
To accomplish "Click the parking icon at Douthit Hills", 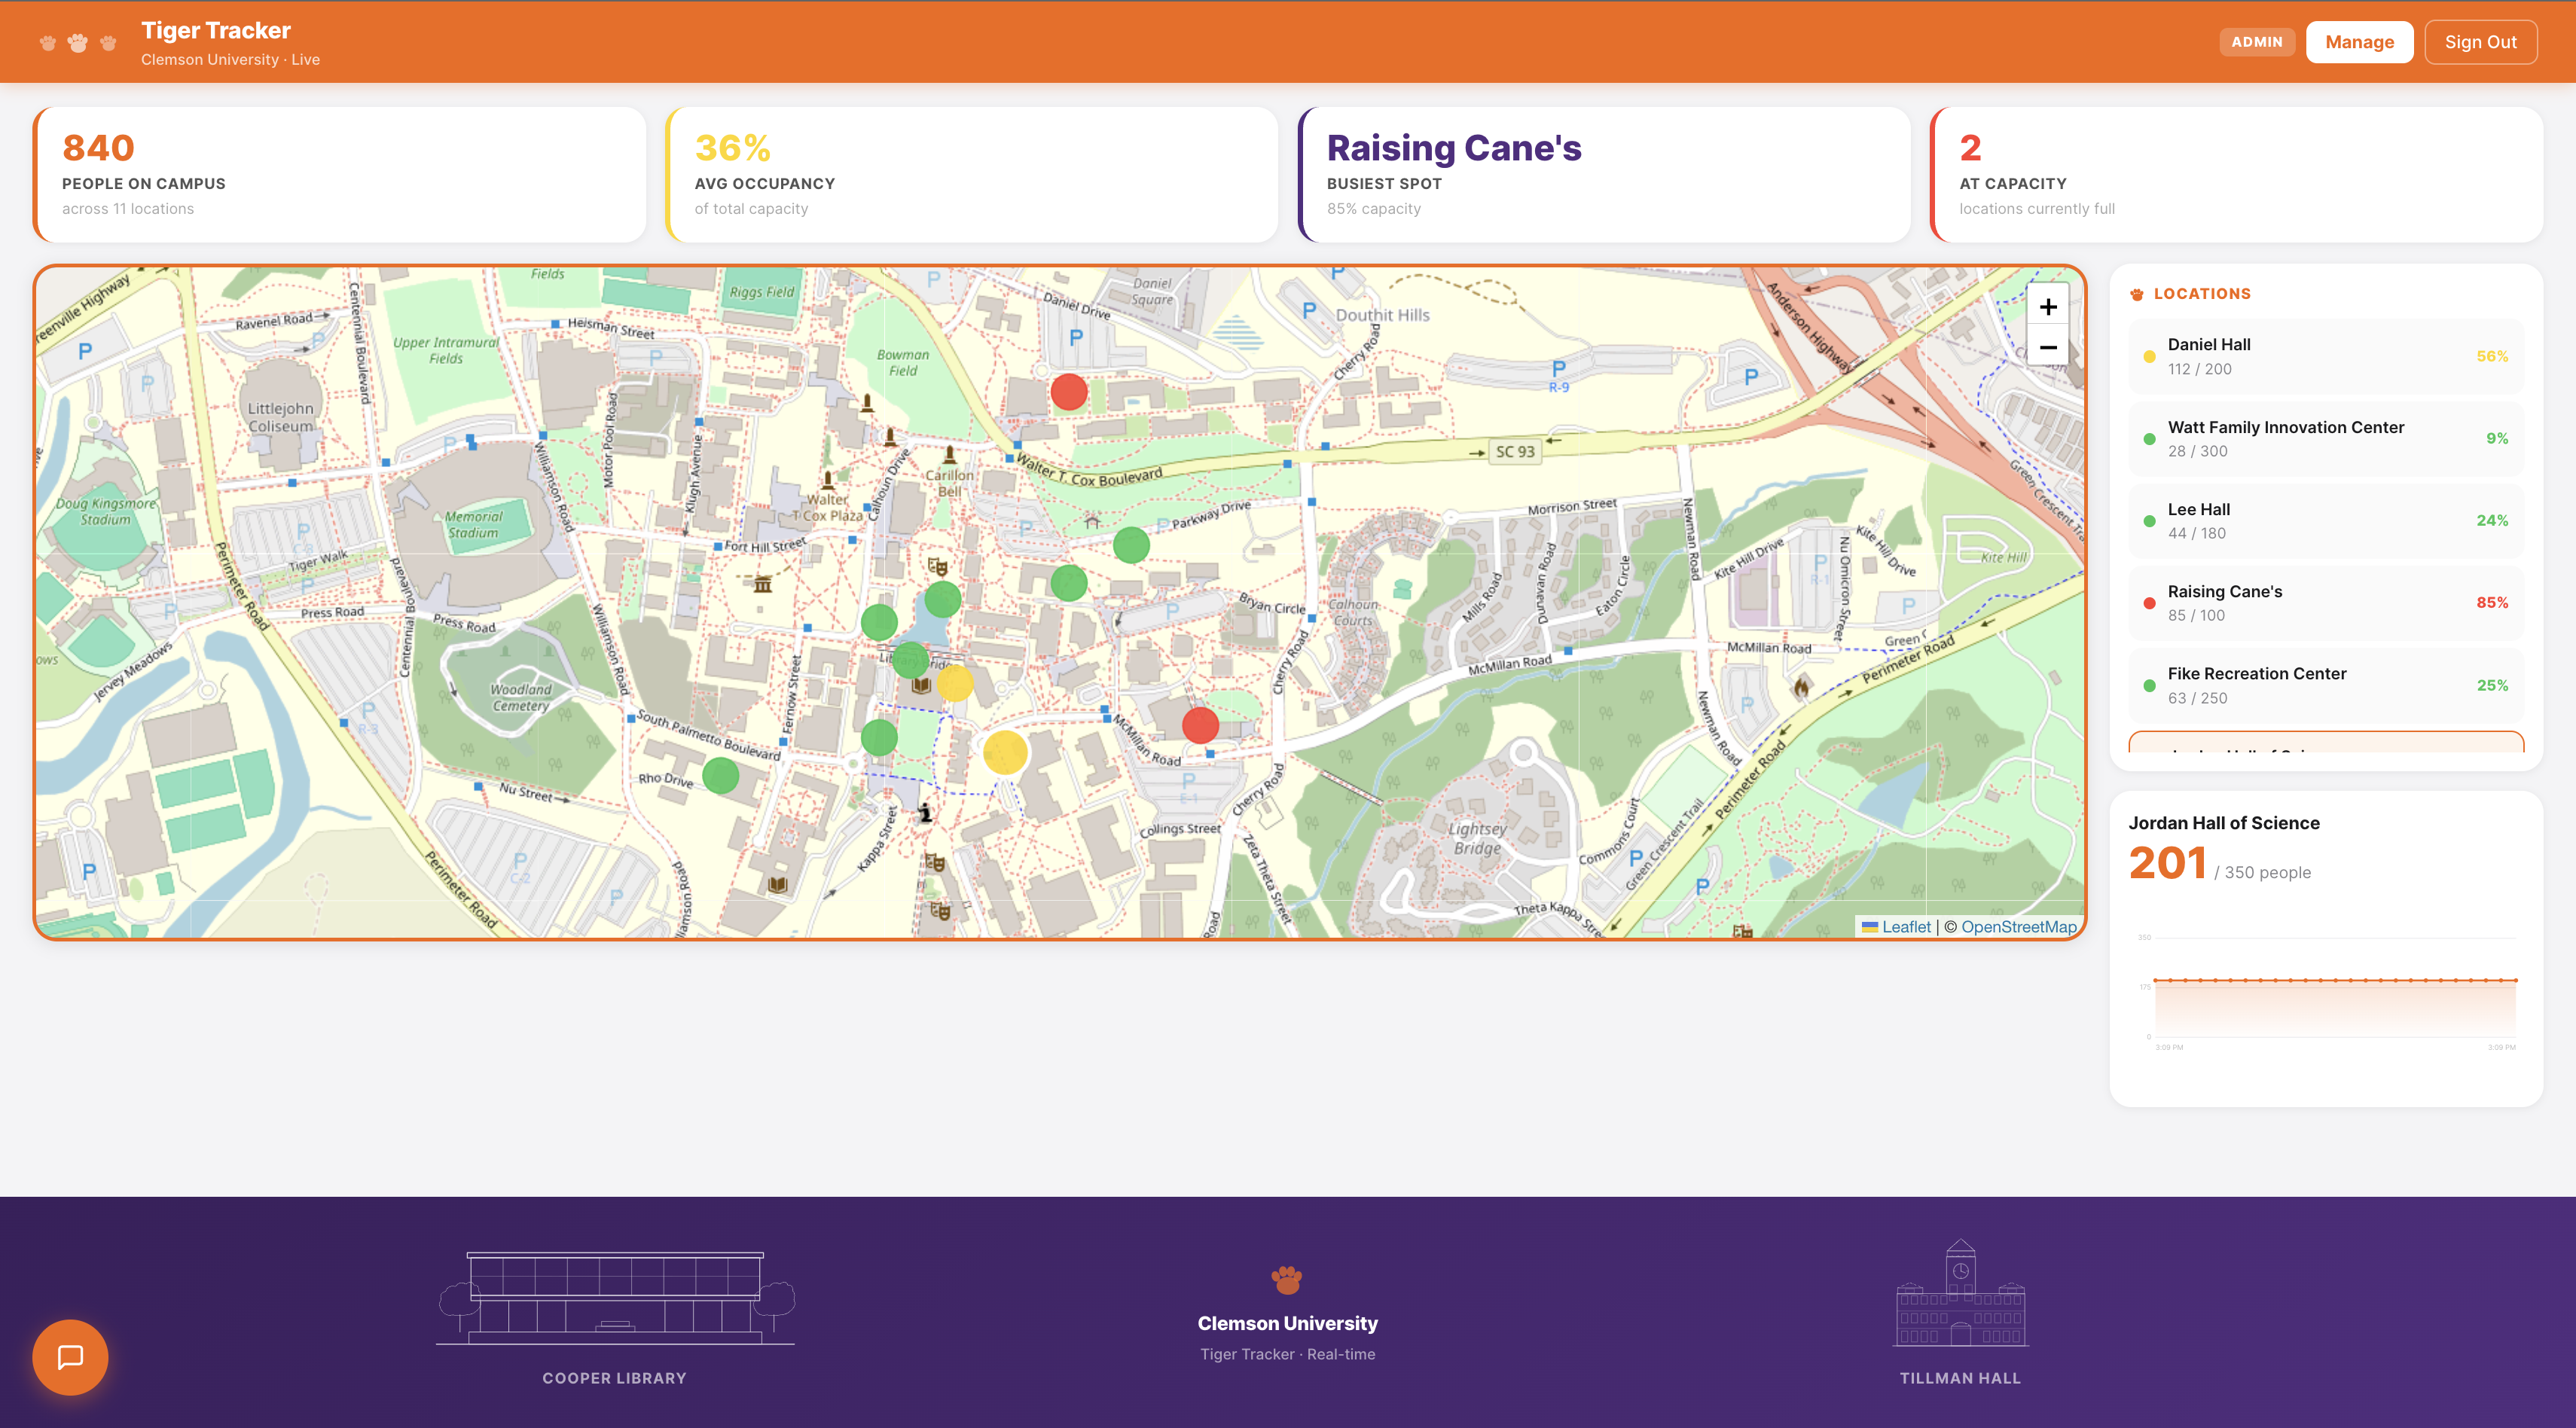I will pos(1308,311).
